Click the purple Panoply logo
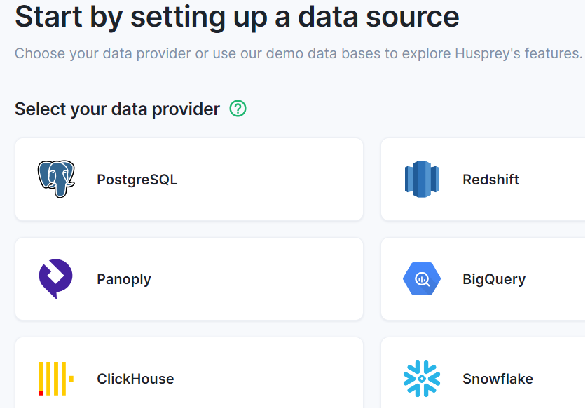585x408 pixels. click(x=56, y=279)
